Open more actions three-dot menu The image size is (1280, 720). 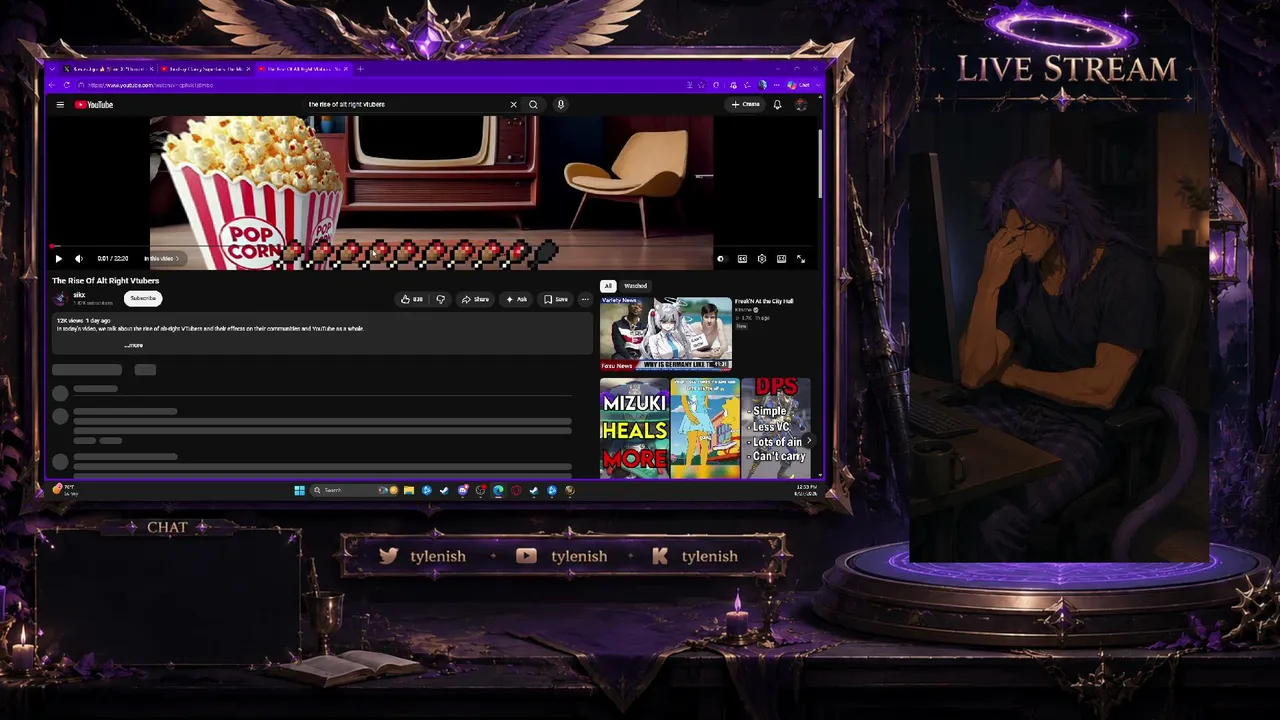coord(585,299)
